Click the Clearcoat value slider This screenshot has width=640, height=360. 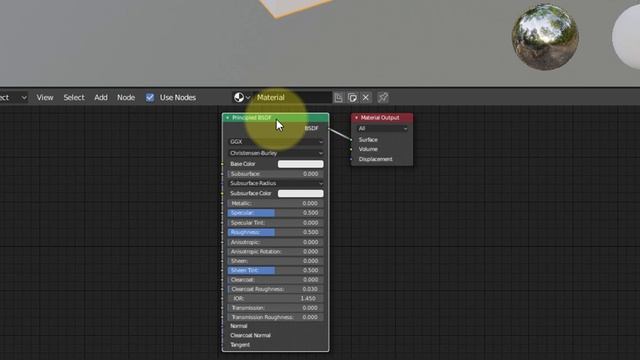pyautogui.click(x=276, y=280)
